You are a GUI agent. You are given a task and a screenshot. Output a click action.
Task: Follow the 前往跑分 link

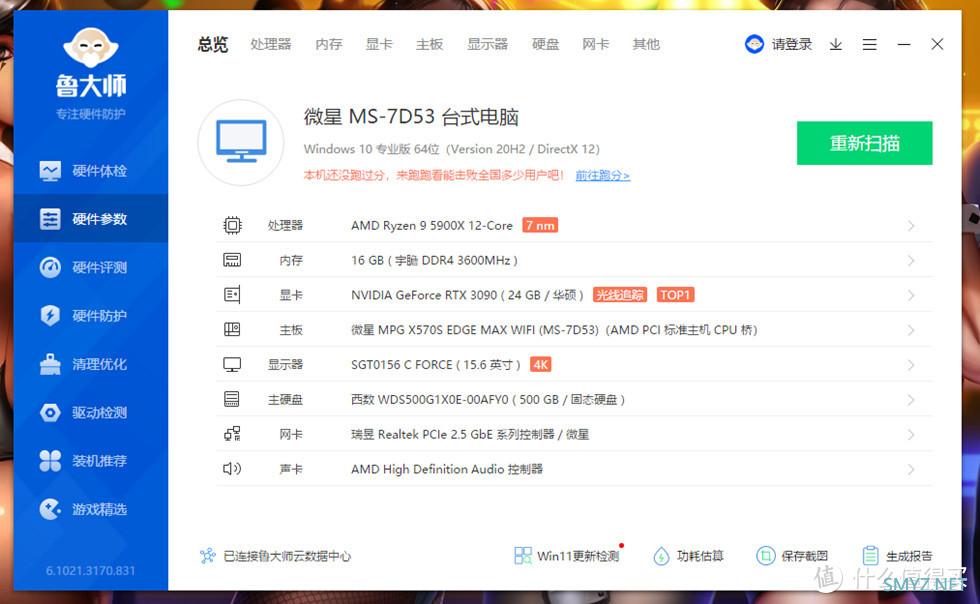[x=602, y=176]
